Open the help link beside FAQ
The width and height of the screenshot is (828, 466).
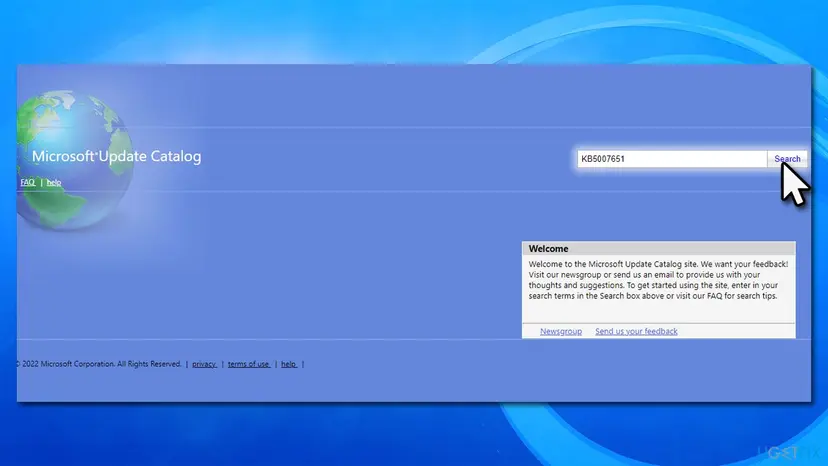point(54,182)
